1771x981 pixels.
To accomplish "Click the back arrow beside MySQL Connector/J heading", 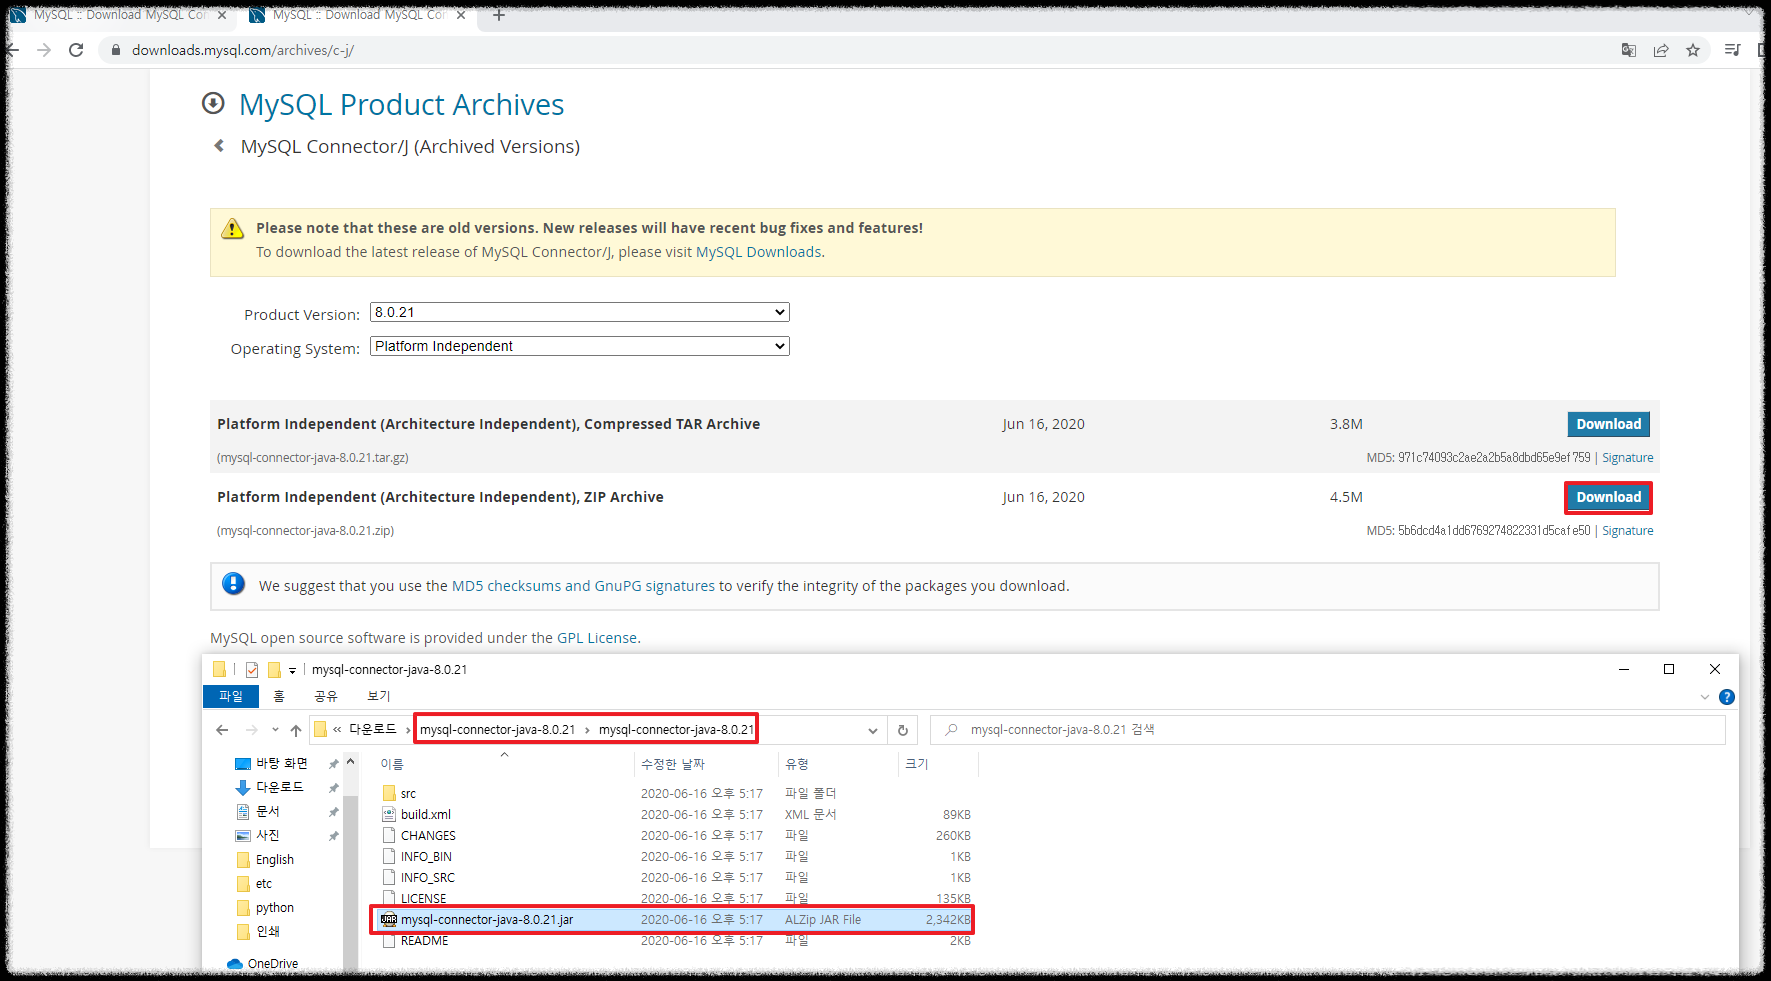I will click(x=219, y=146).
